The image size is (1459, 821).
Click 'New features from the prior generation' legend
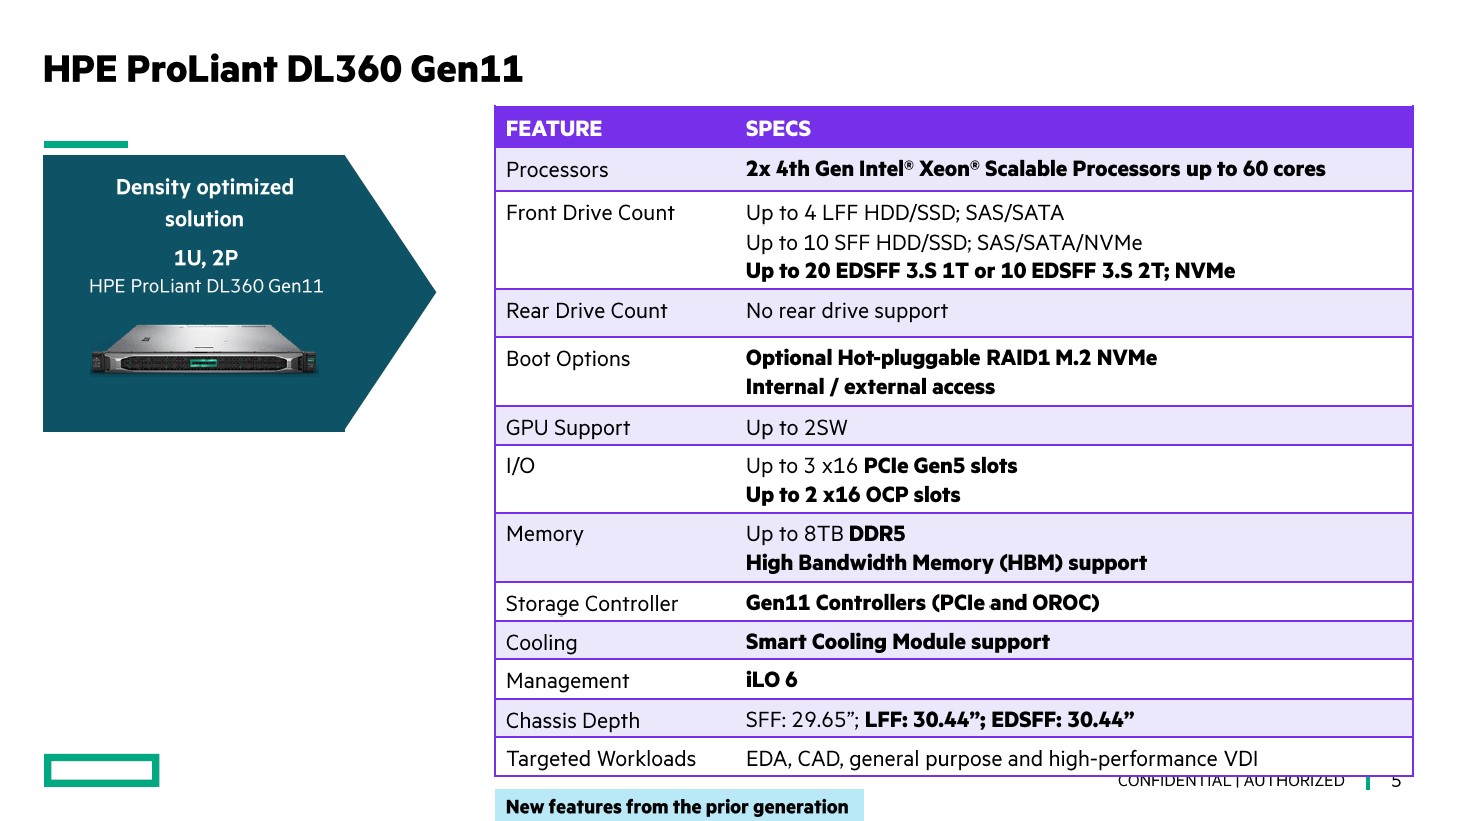(679, 806)
